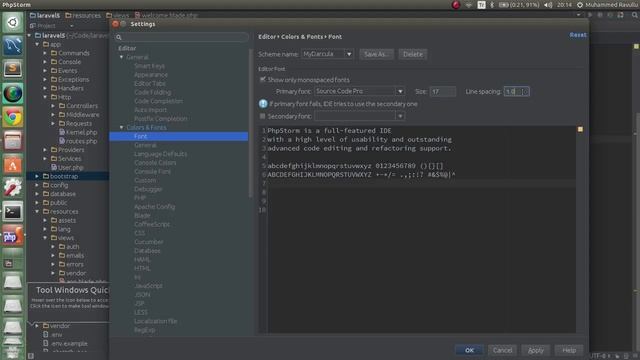This screenshot has height=360, width=640.
Task: Open the Terminal from the dock
Action: (13, 212)
